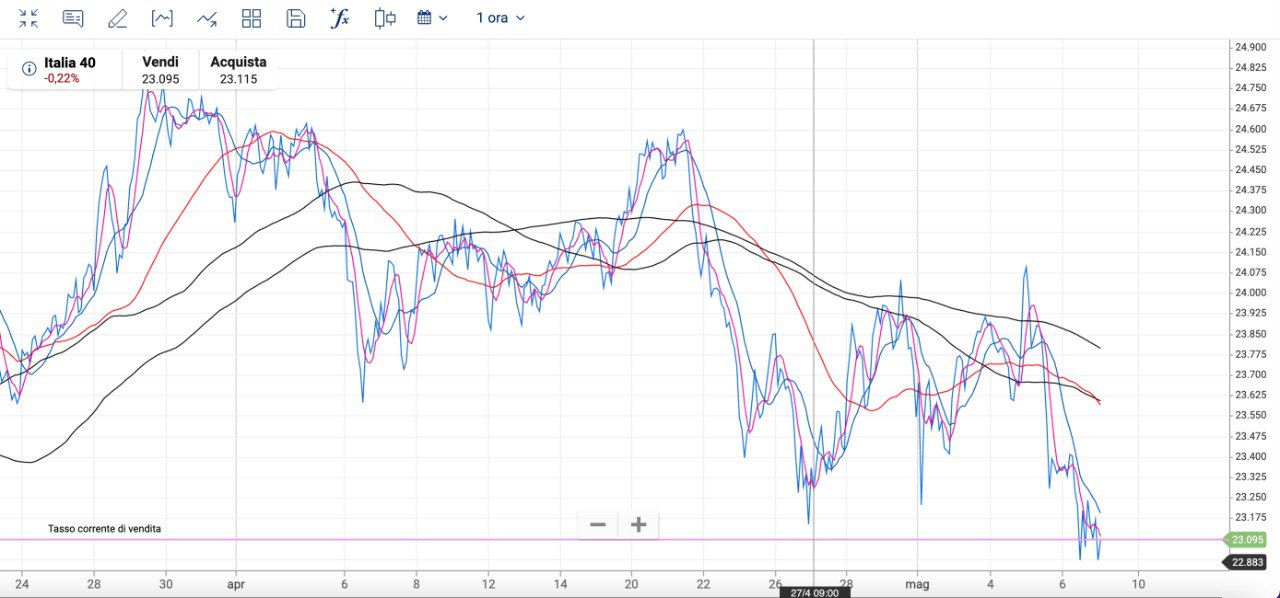Image resolution: width=1280 pixels, height=598 pixels.
Task: Click the 24.150 price axis label
Action: pyautogui.click(x=1250, y=252)
